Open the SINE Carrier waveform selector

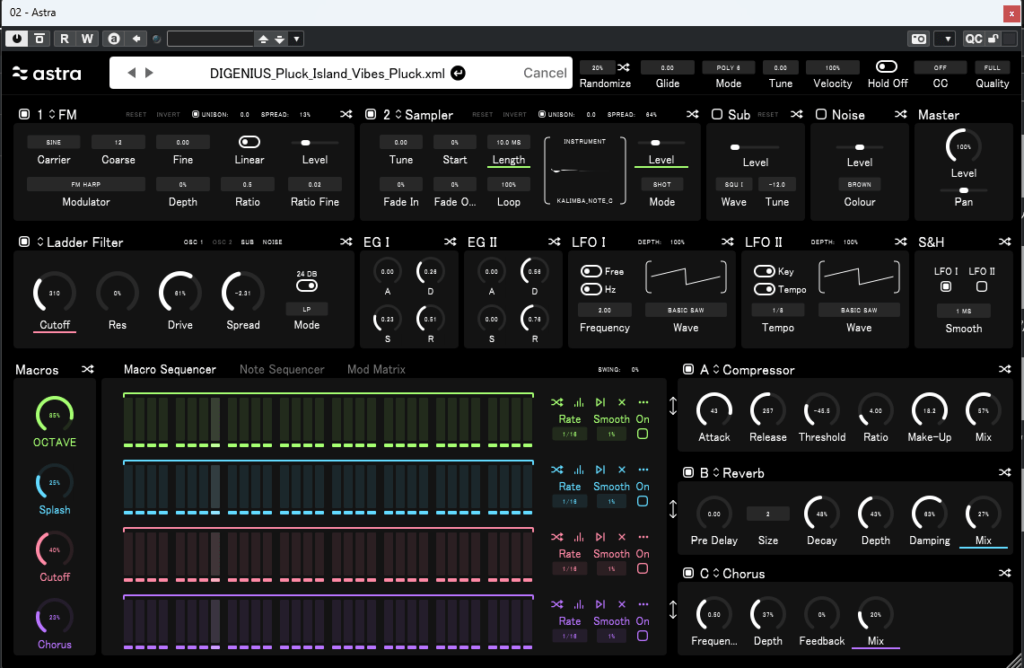[54, 142]
